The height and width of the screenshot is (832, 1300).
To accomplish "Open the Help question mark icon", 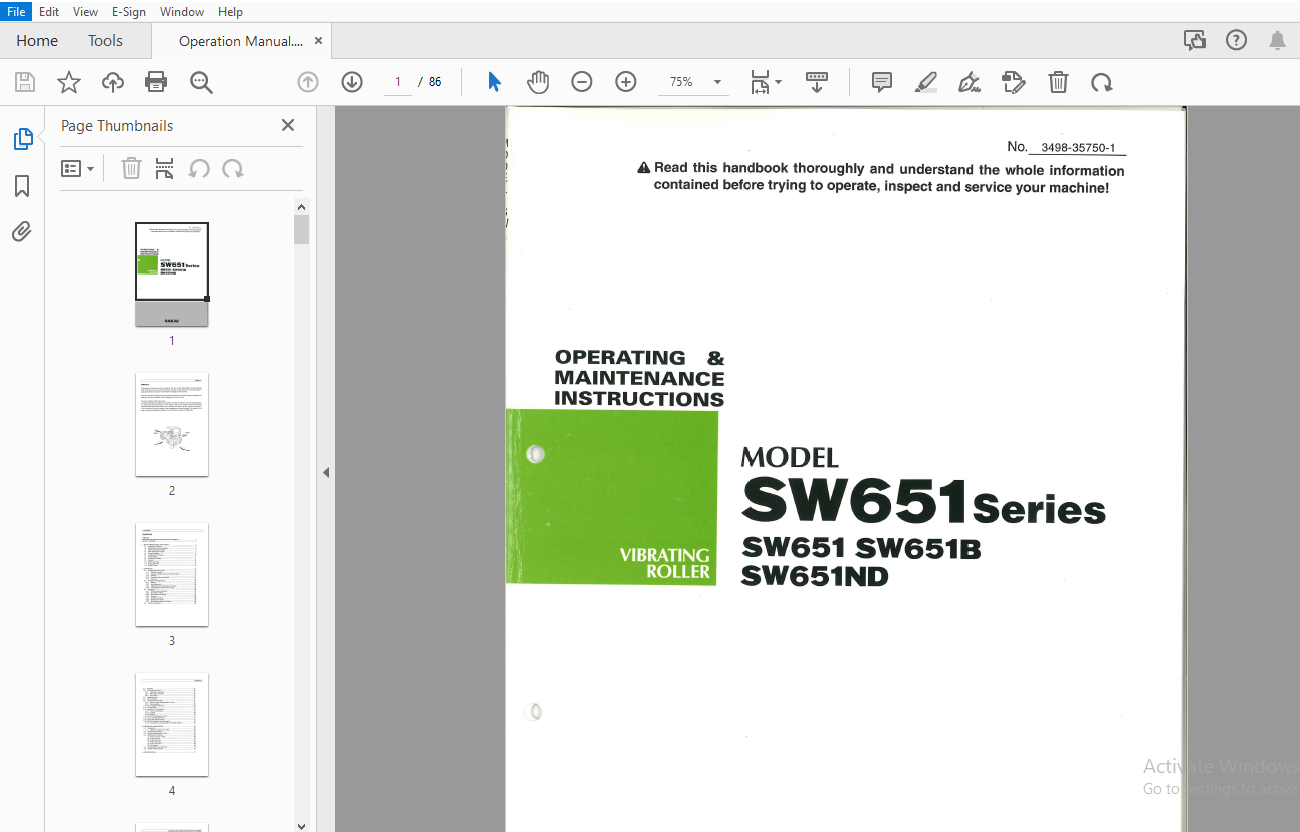I will pyautogui.click(x=1237, y=40).
